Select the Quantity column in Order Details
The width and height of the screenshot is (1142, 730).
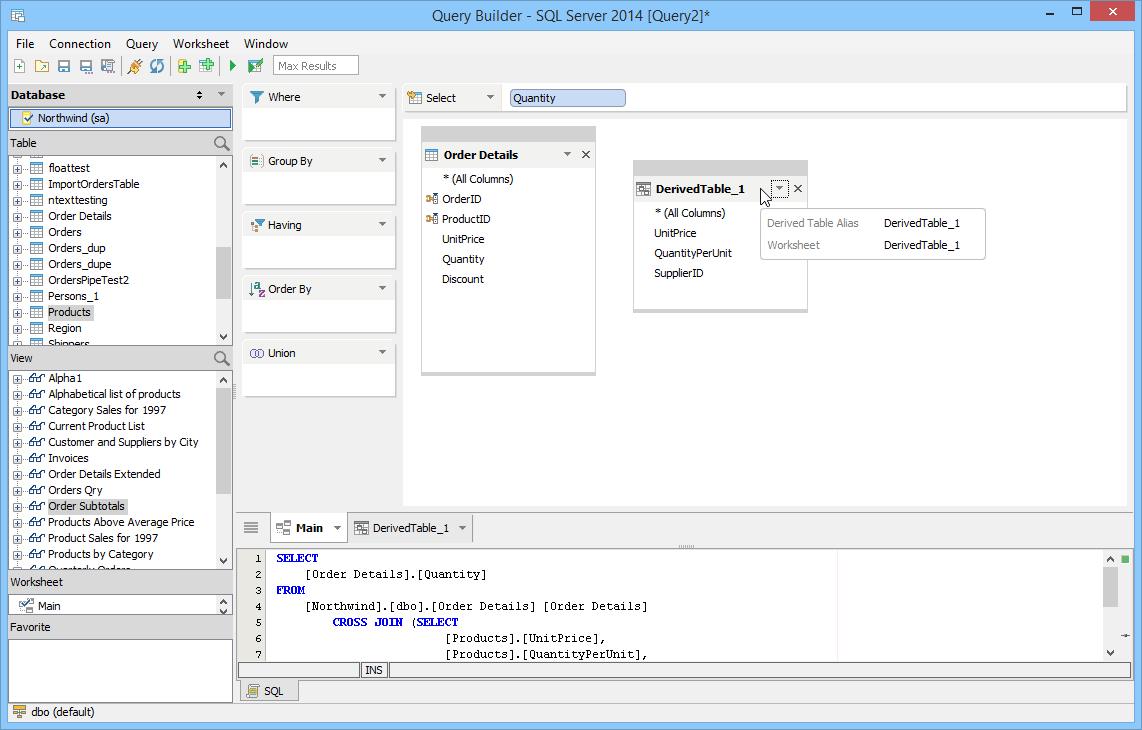[x=463, y=259]
